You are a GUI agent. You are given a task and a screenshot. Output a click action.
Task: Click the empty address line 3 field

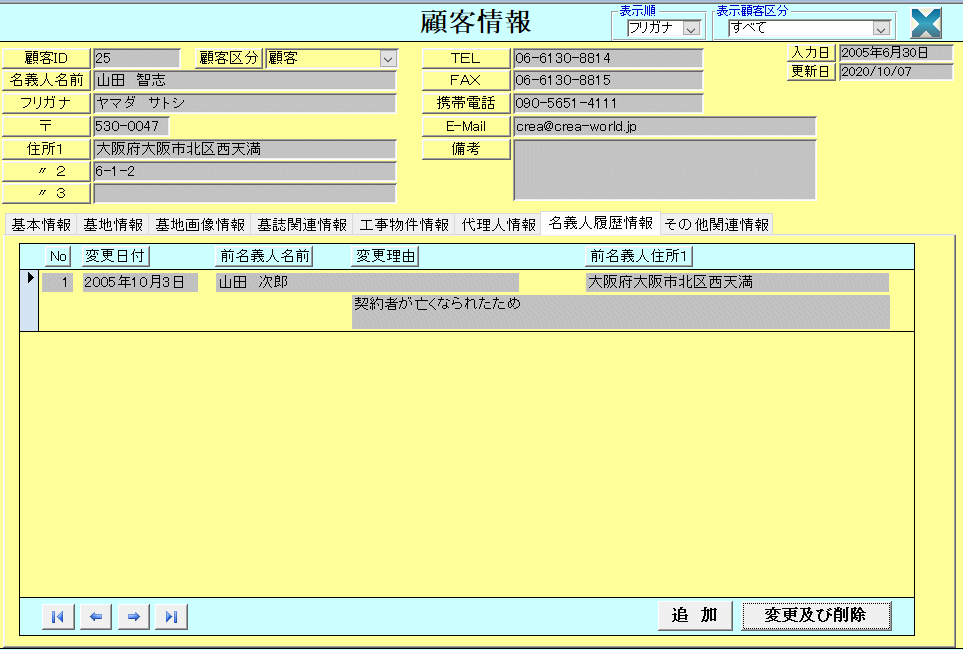pyautogui.click(x=244, y=194)
